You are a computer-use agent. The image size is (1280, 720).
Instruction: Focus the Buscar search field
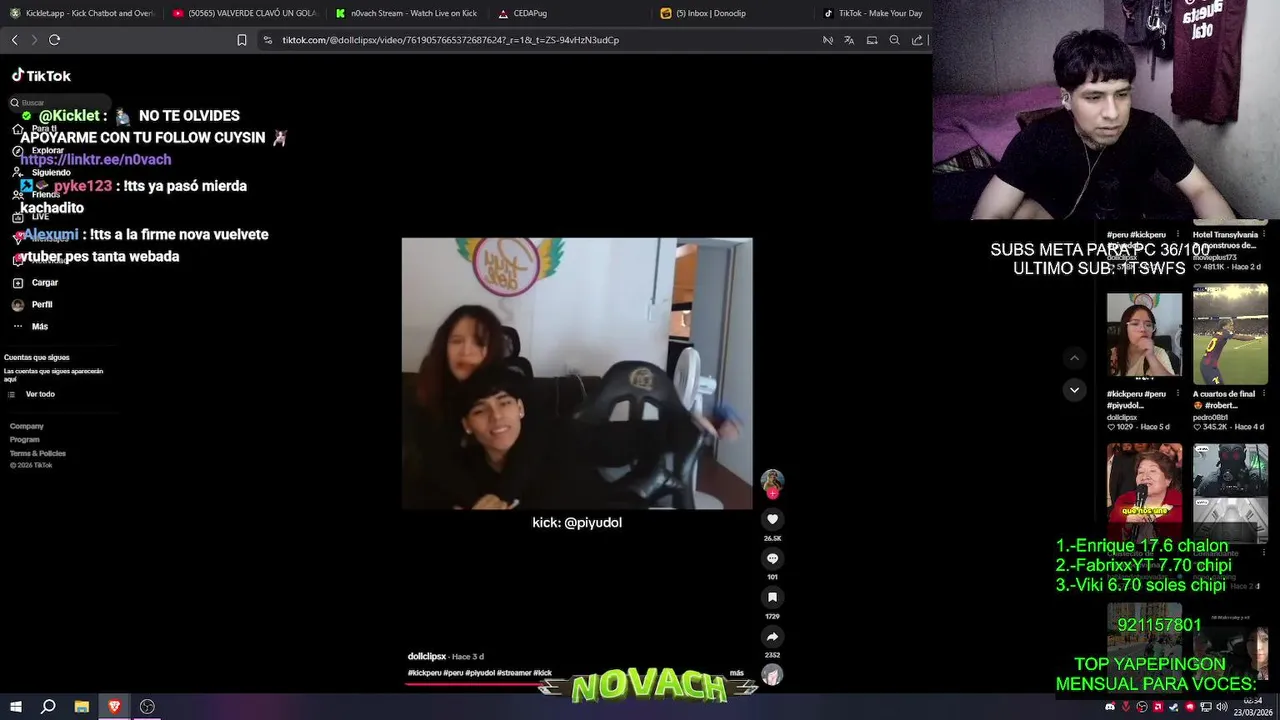[60, 102]
